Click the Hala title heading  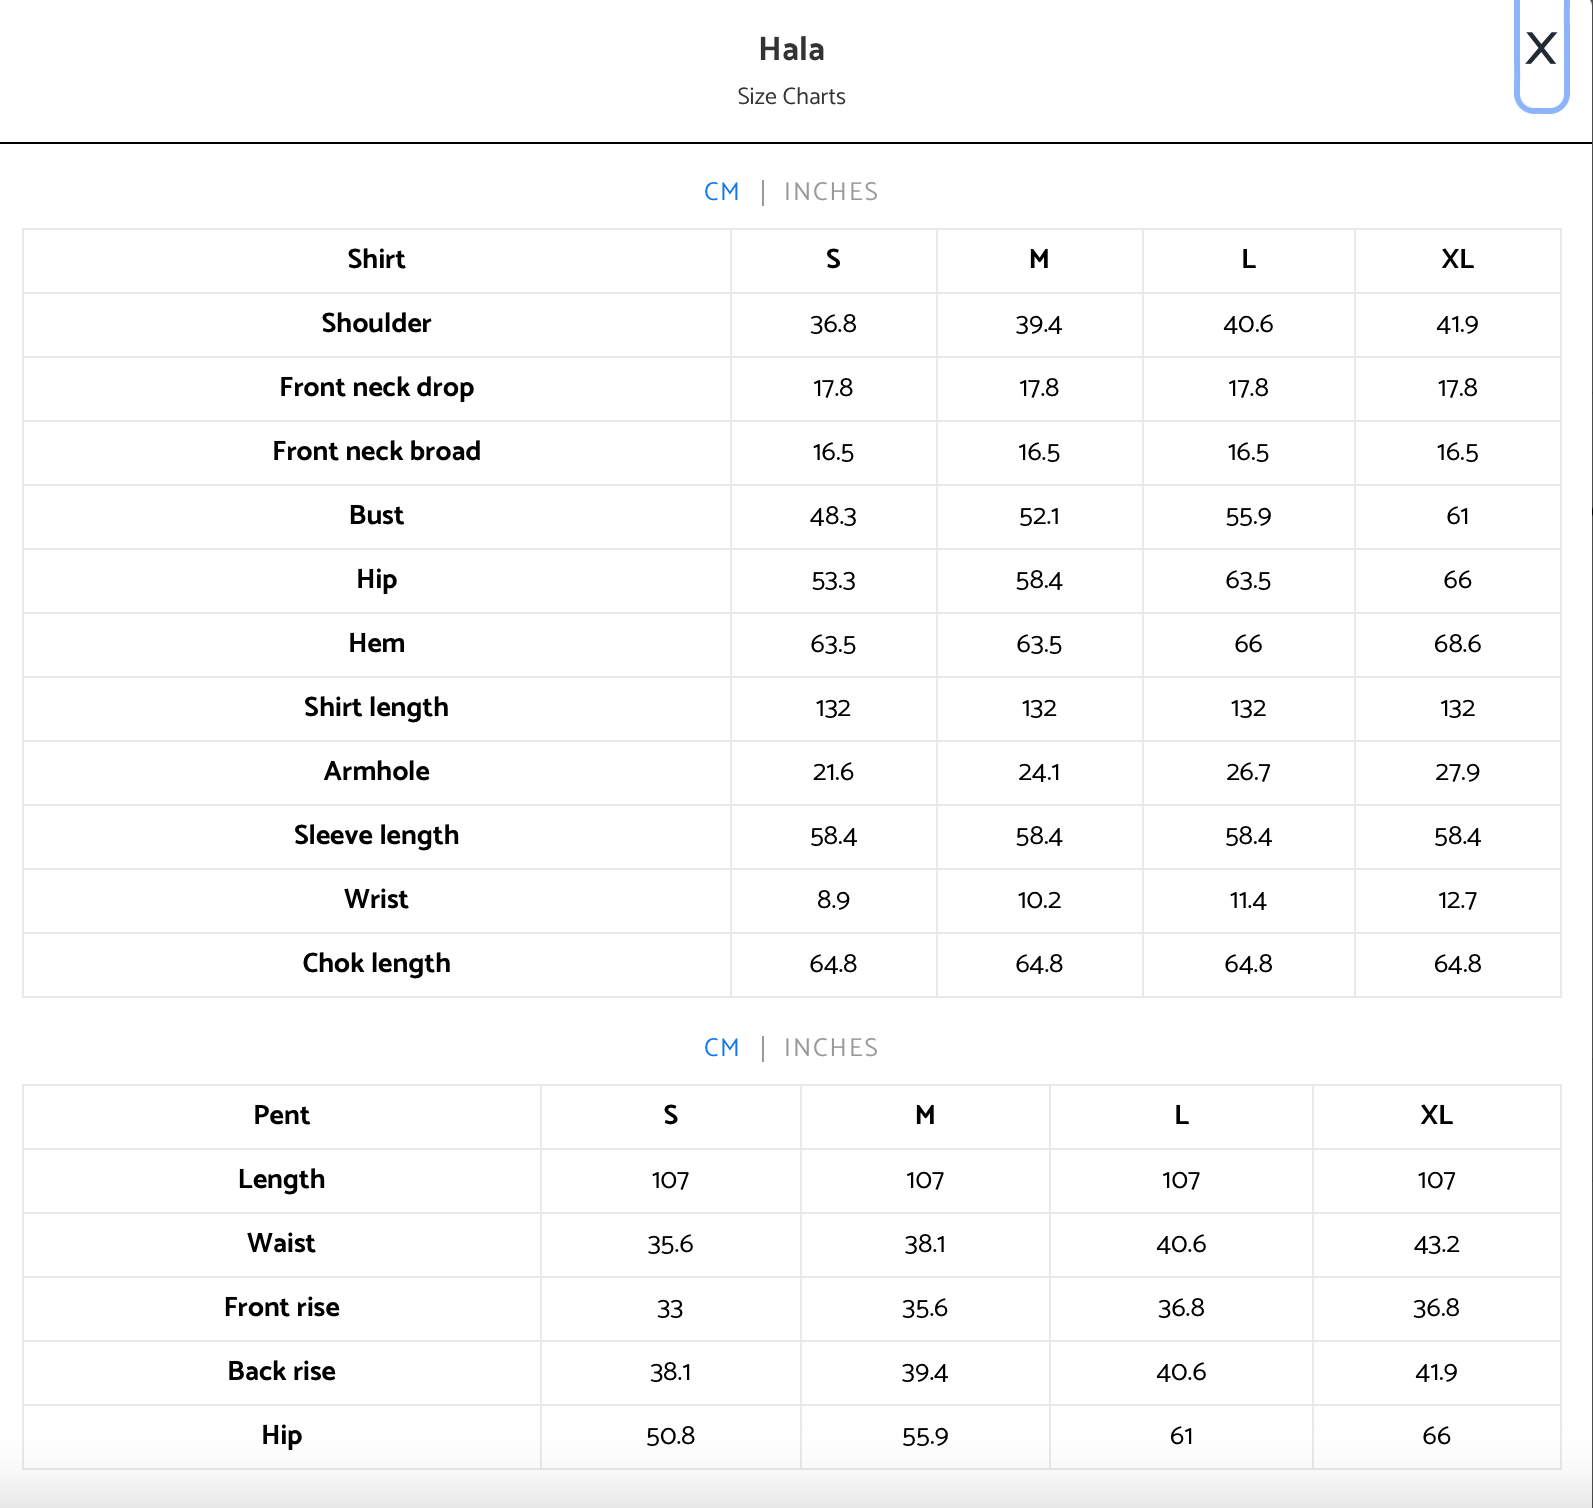coord(791,49)
